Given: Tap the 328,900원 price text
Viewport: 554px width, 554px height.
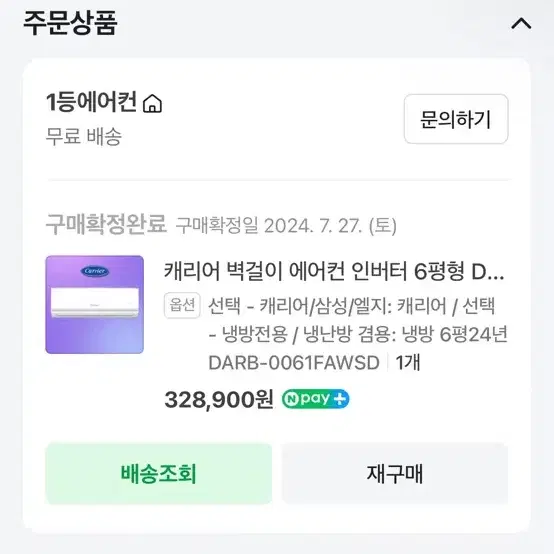Looking at the screenshot, I should click(219, 400).
